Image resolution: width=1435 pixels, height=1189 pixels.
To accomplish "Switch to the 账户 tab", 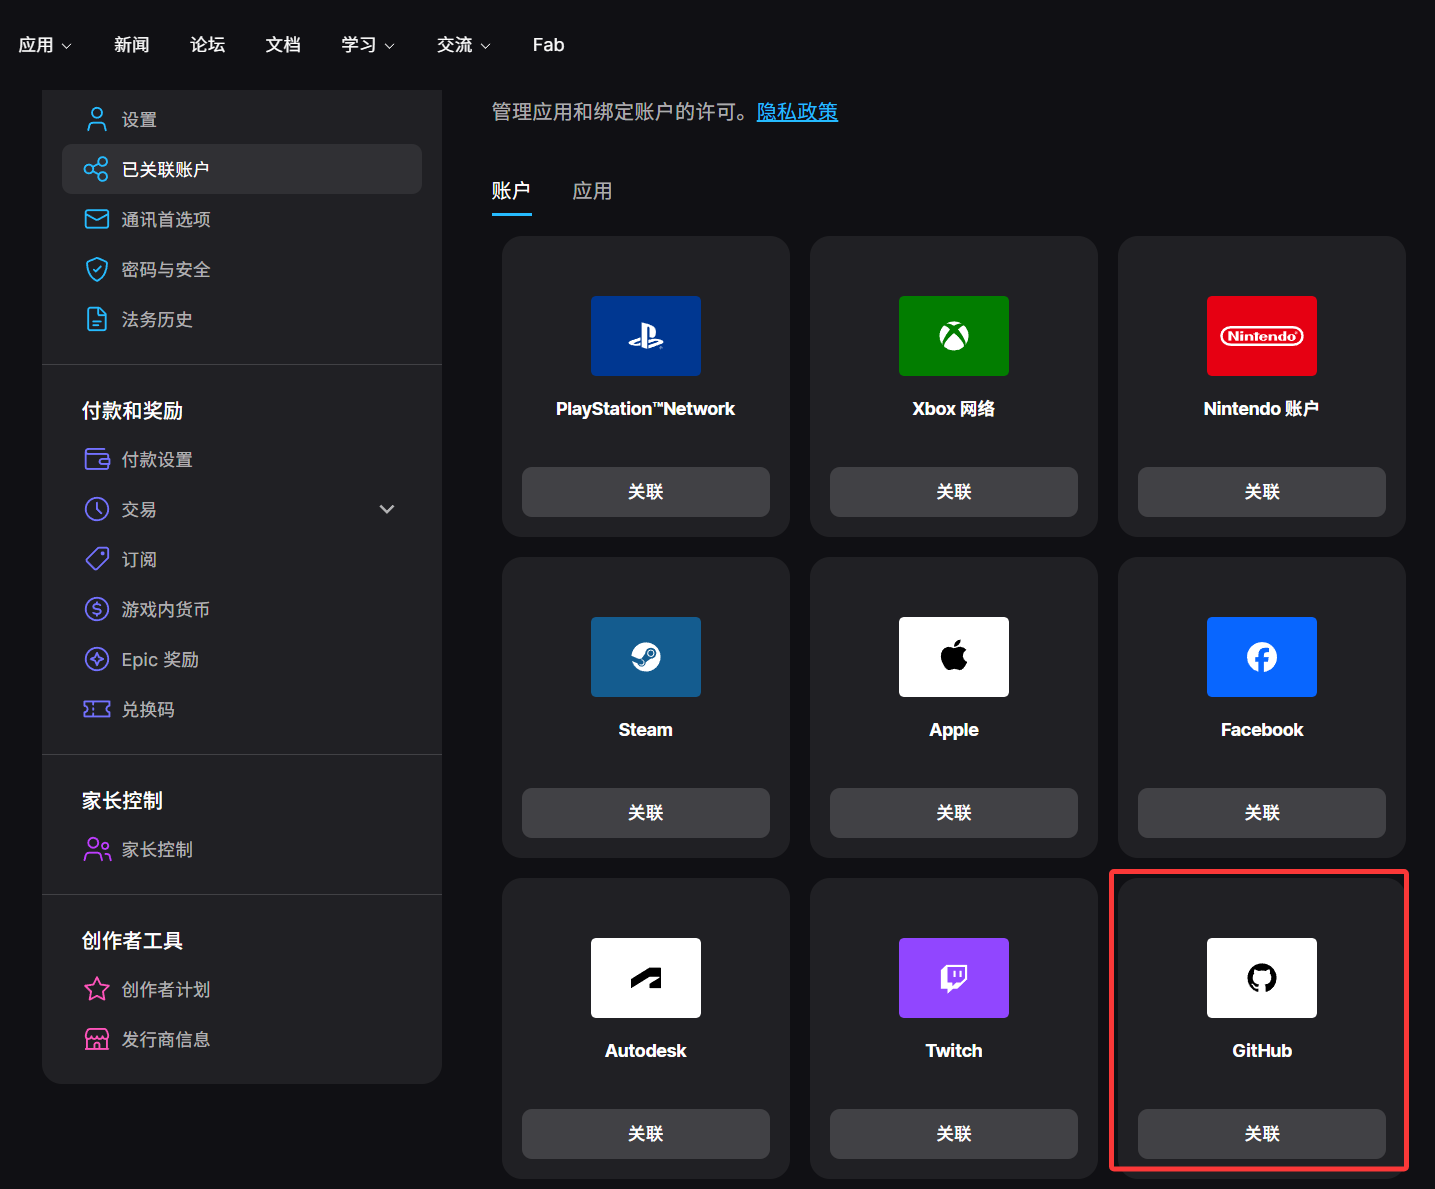I will tap(511, 191).
